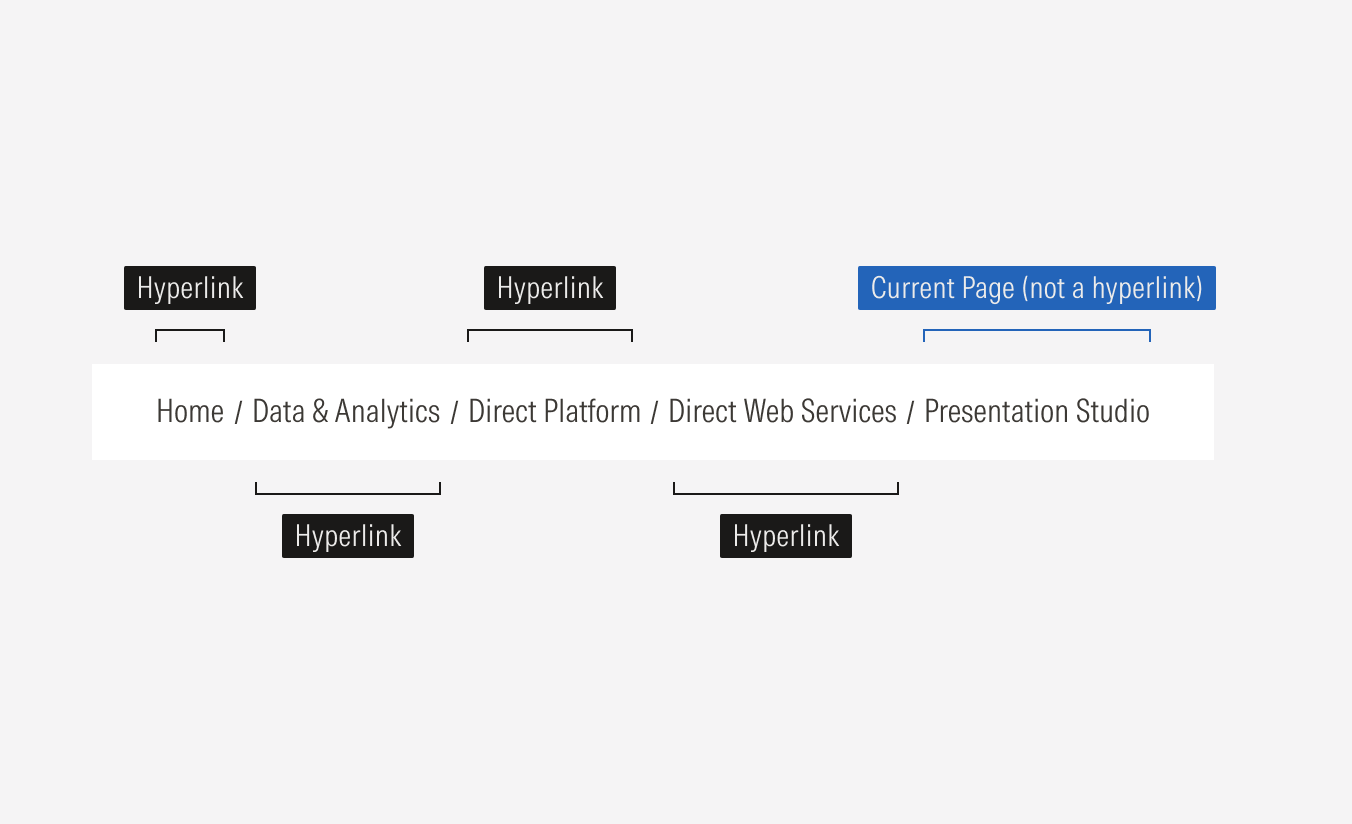
Task: Click the bracket line below Data & Analytics
Action: tap(348, 493)
